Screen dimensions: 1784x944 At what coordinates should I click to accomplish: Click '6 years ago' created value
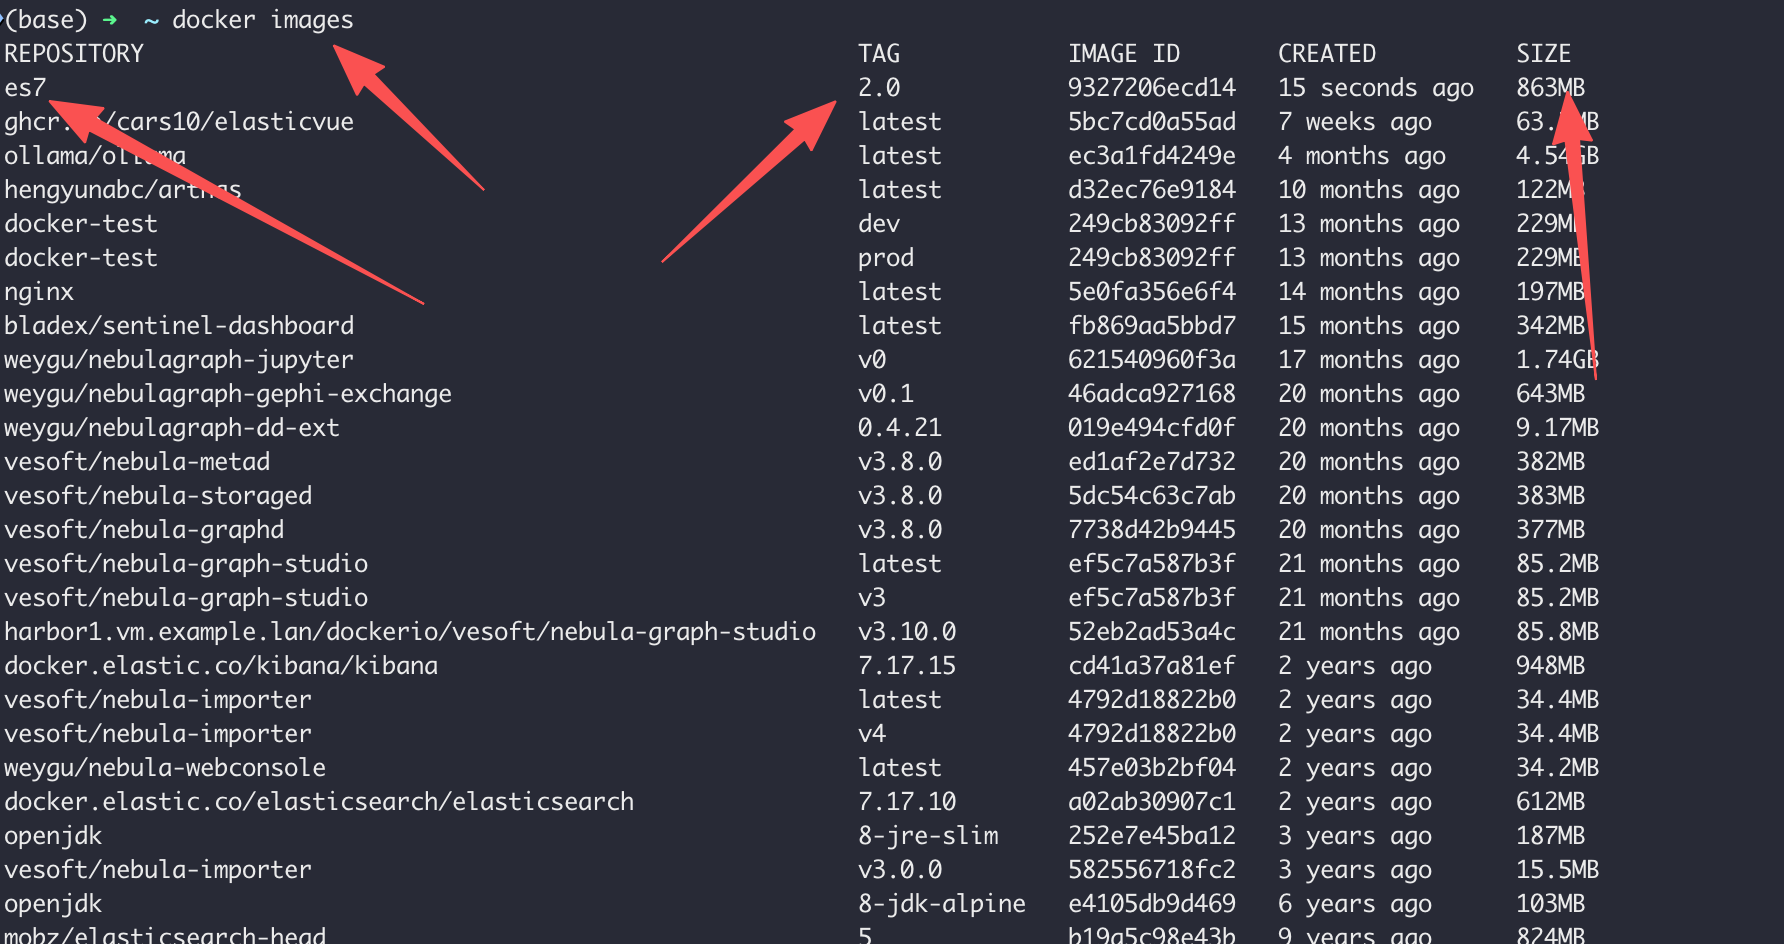pyautogui.click(x=1355, y=904)
